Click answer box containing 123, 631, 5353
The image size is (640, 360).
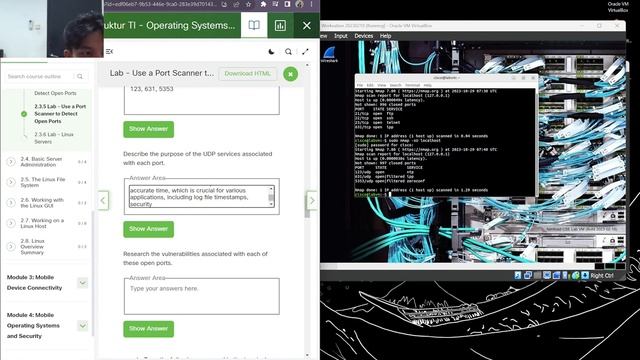tap(202, 99)
